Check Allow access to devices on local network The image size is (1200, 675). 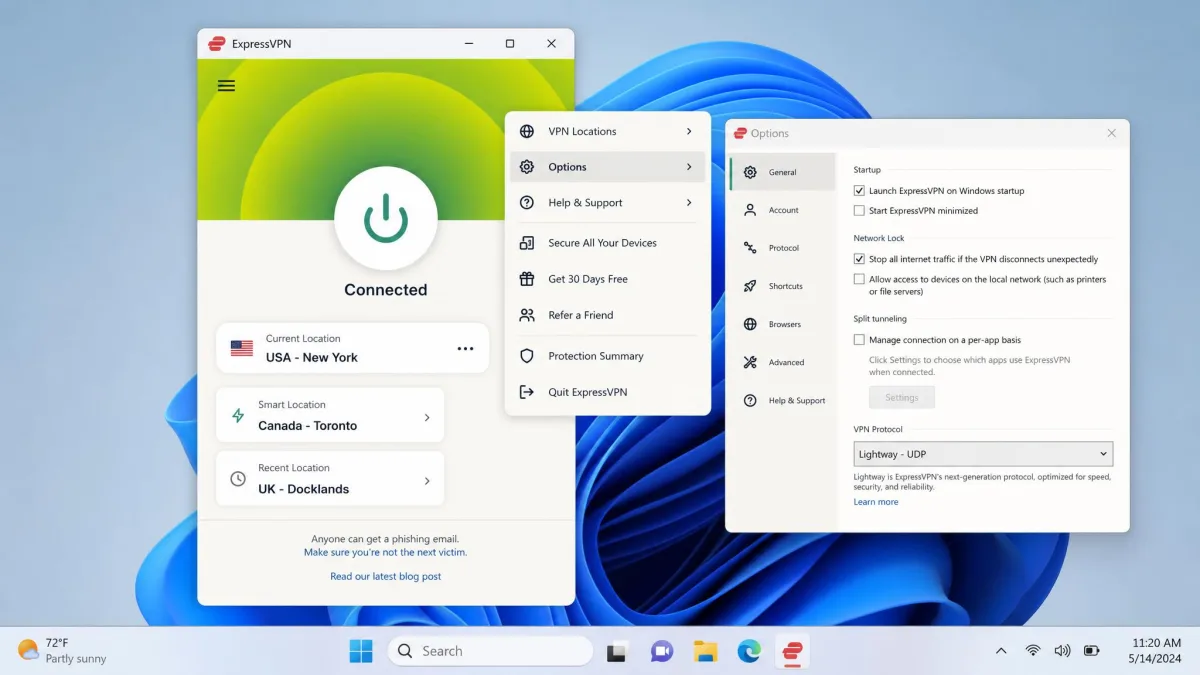coord(859,280)
